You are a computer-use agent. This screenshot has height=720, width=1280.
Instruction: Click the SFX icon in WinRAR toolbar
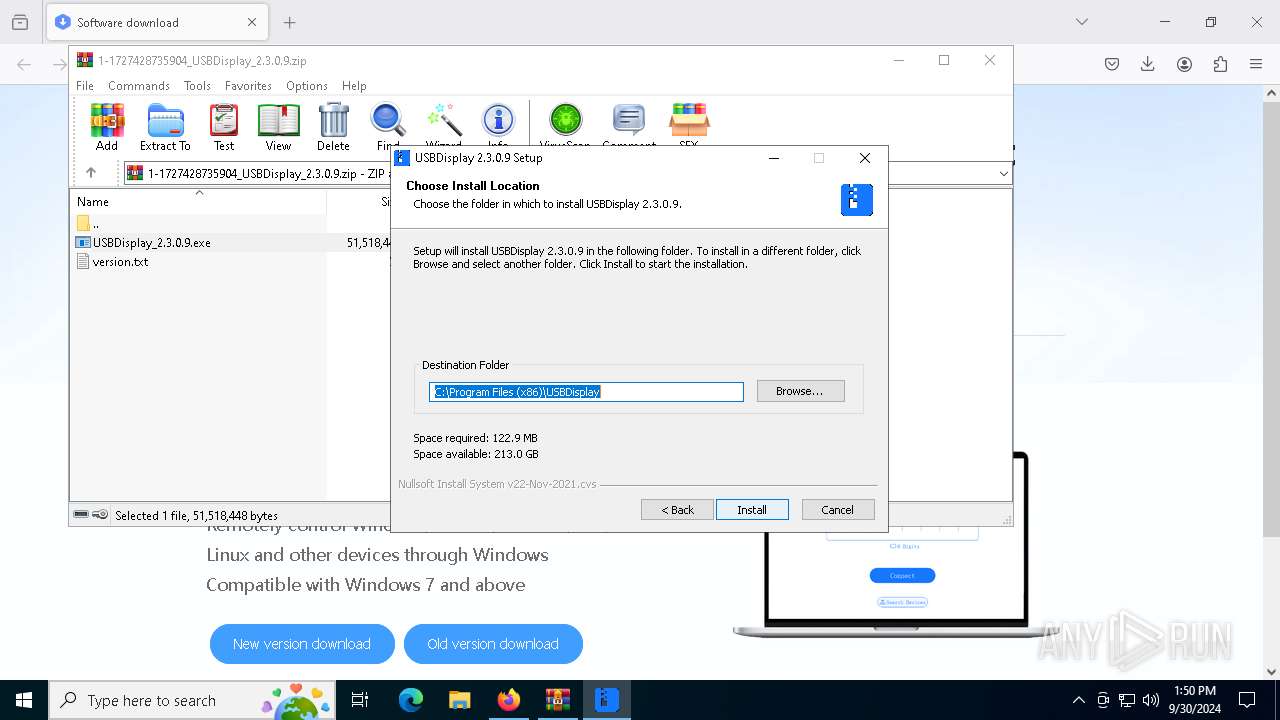point(689,127)
